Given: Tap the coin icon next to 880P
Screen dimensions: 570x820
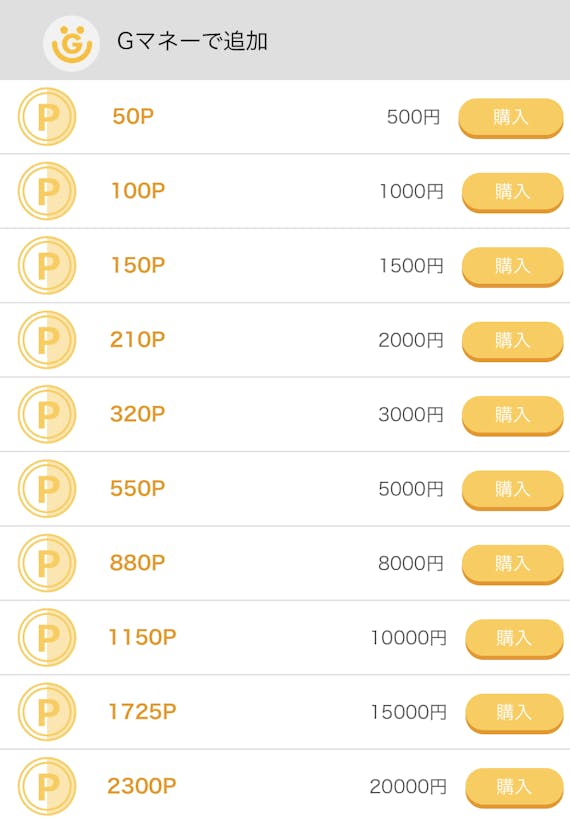Looking at the screenshot, I should [47, 563].
